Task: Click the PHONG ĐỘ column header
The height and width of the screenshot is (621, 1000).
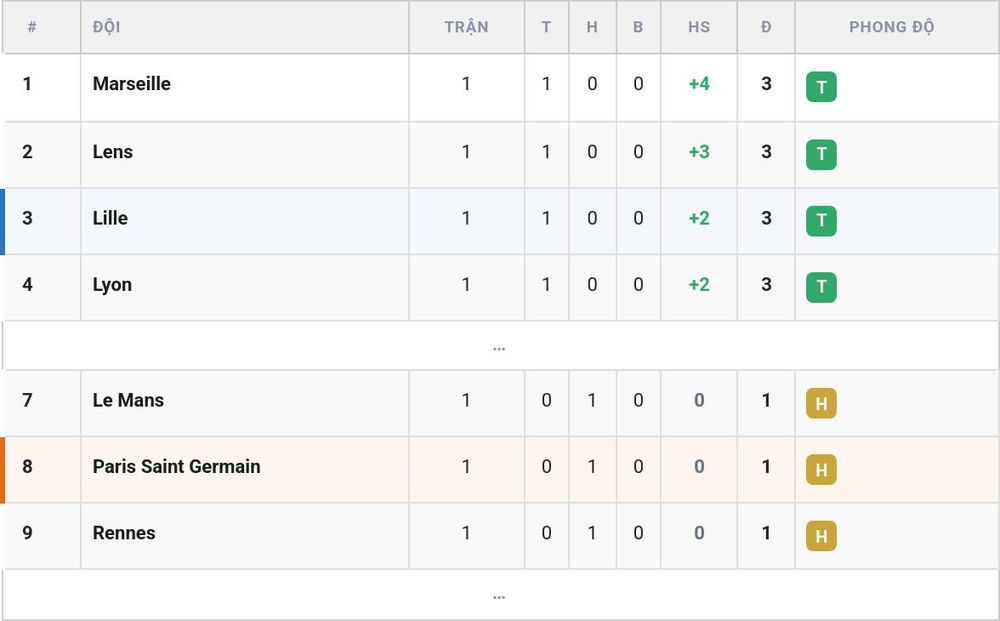Action: (x=891, y=27)
